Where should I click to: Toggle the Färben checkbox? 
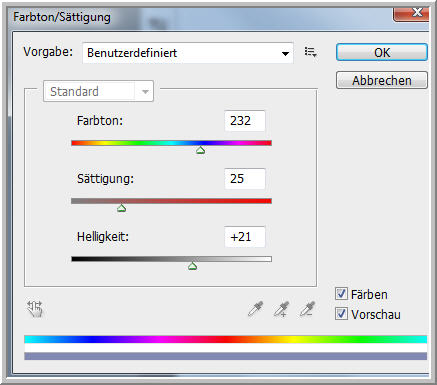[x=341, y=294]
